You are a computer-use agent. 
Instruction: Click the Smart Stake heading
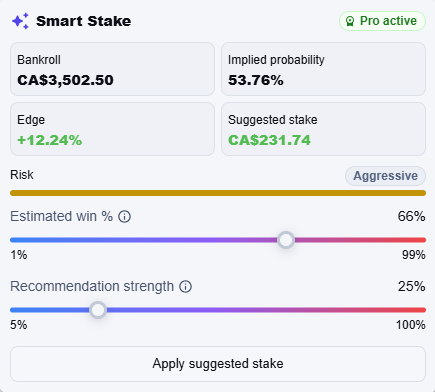pos(84,21)
